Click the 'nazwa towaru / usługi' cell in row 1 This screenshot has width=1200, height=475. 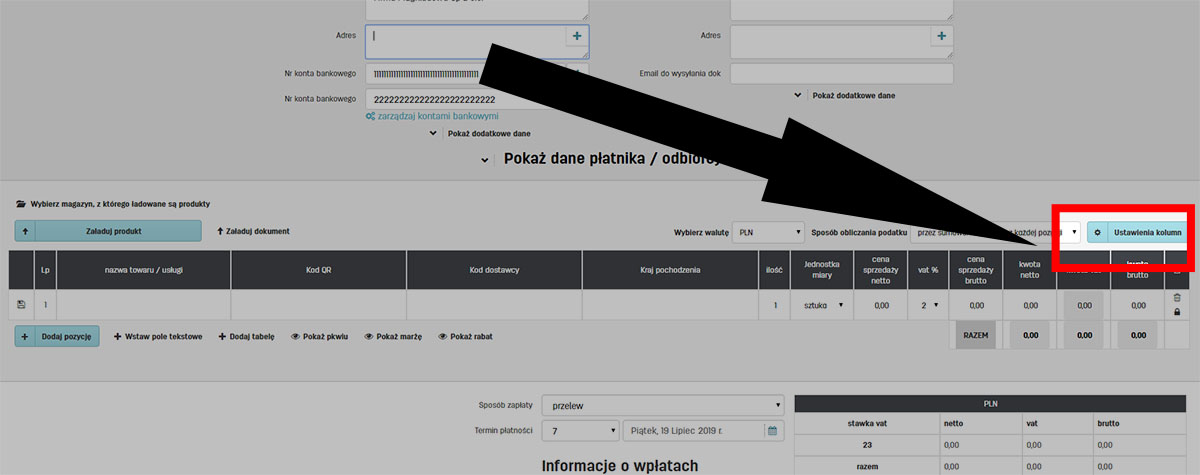click(x=143, y=305)
